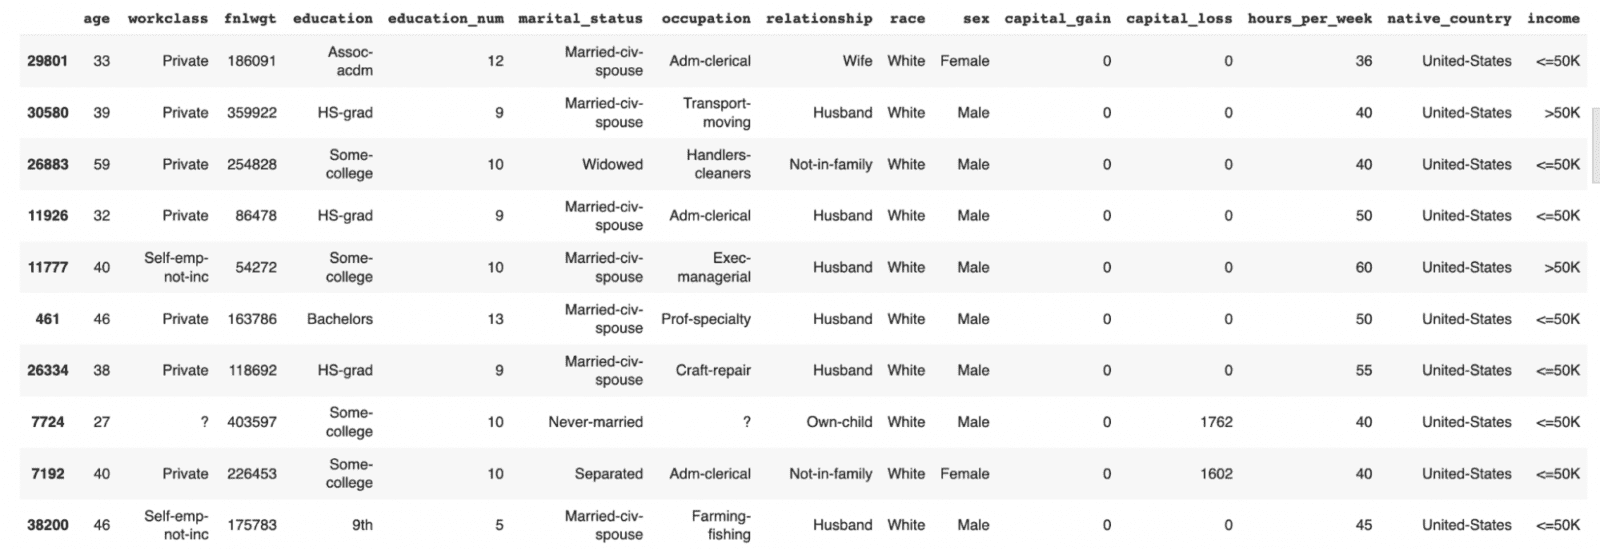Click the 'hours_per_week' column header

[1309, 18]
